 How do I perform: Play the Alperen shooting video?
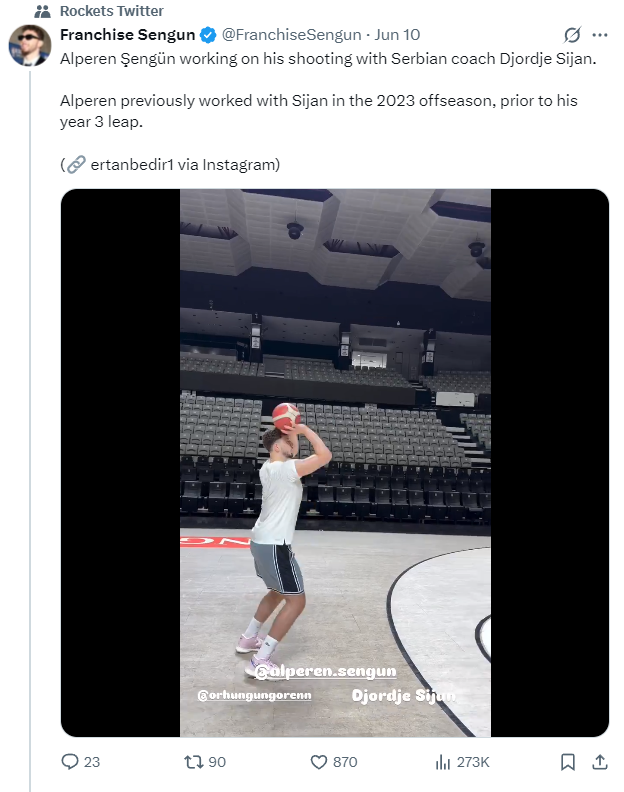click(x=334, y=463)
